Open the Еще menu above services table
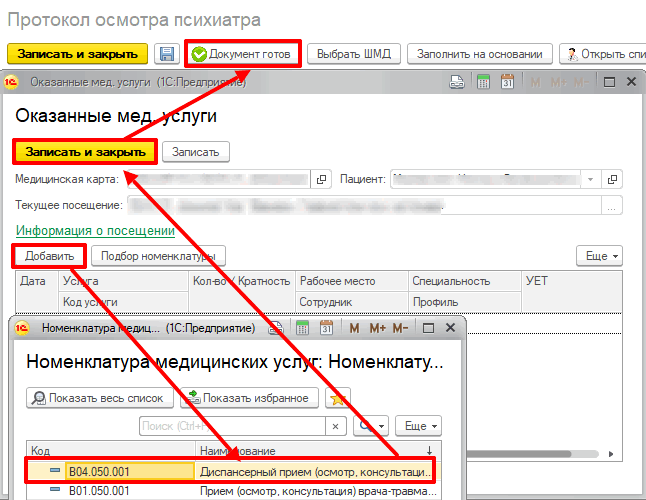Screen dimensions: 646x500 599,256
